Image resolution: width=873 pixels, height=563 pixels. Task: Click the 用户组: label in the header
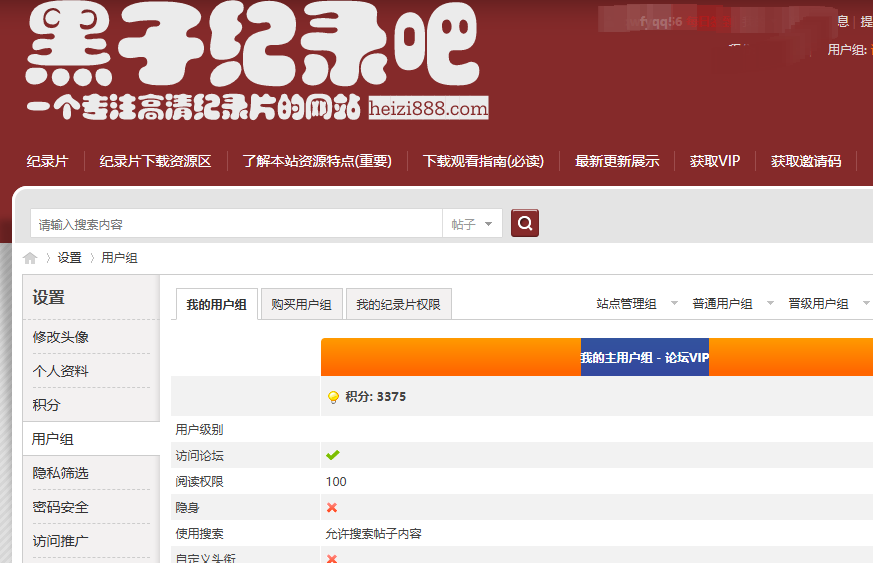pos(847,50)
